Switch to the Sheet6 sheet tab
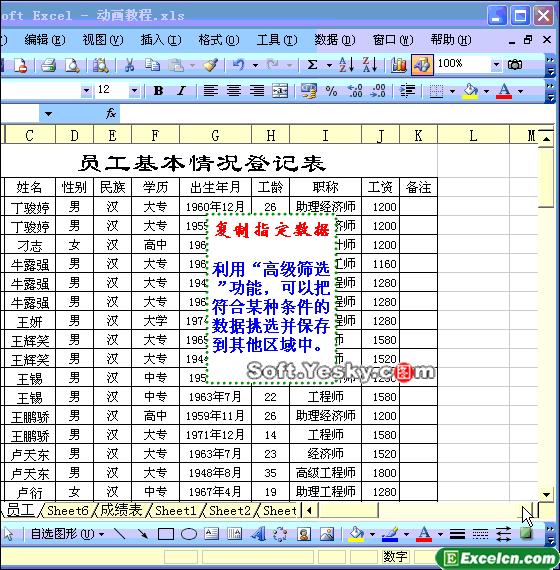 pos(68,510)
